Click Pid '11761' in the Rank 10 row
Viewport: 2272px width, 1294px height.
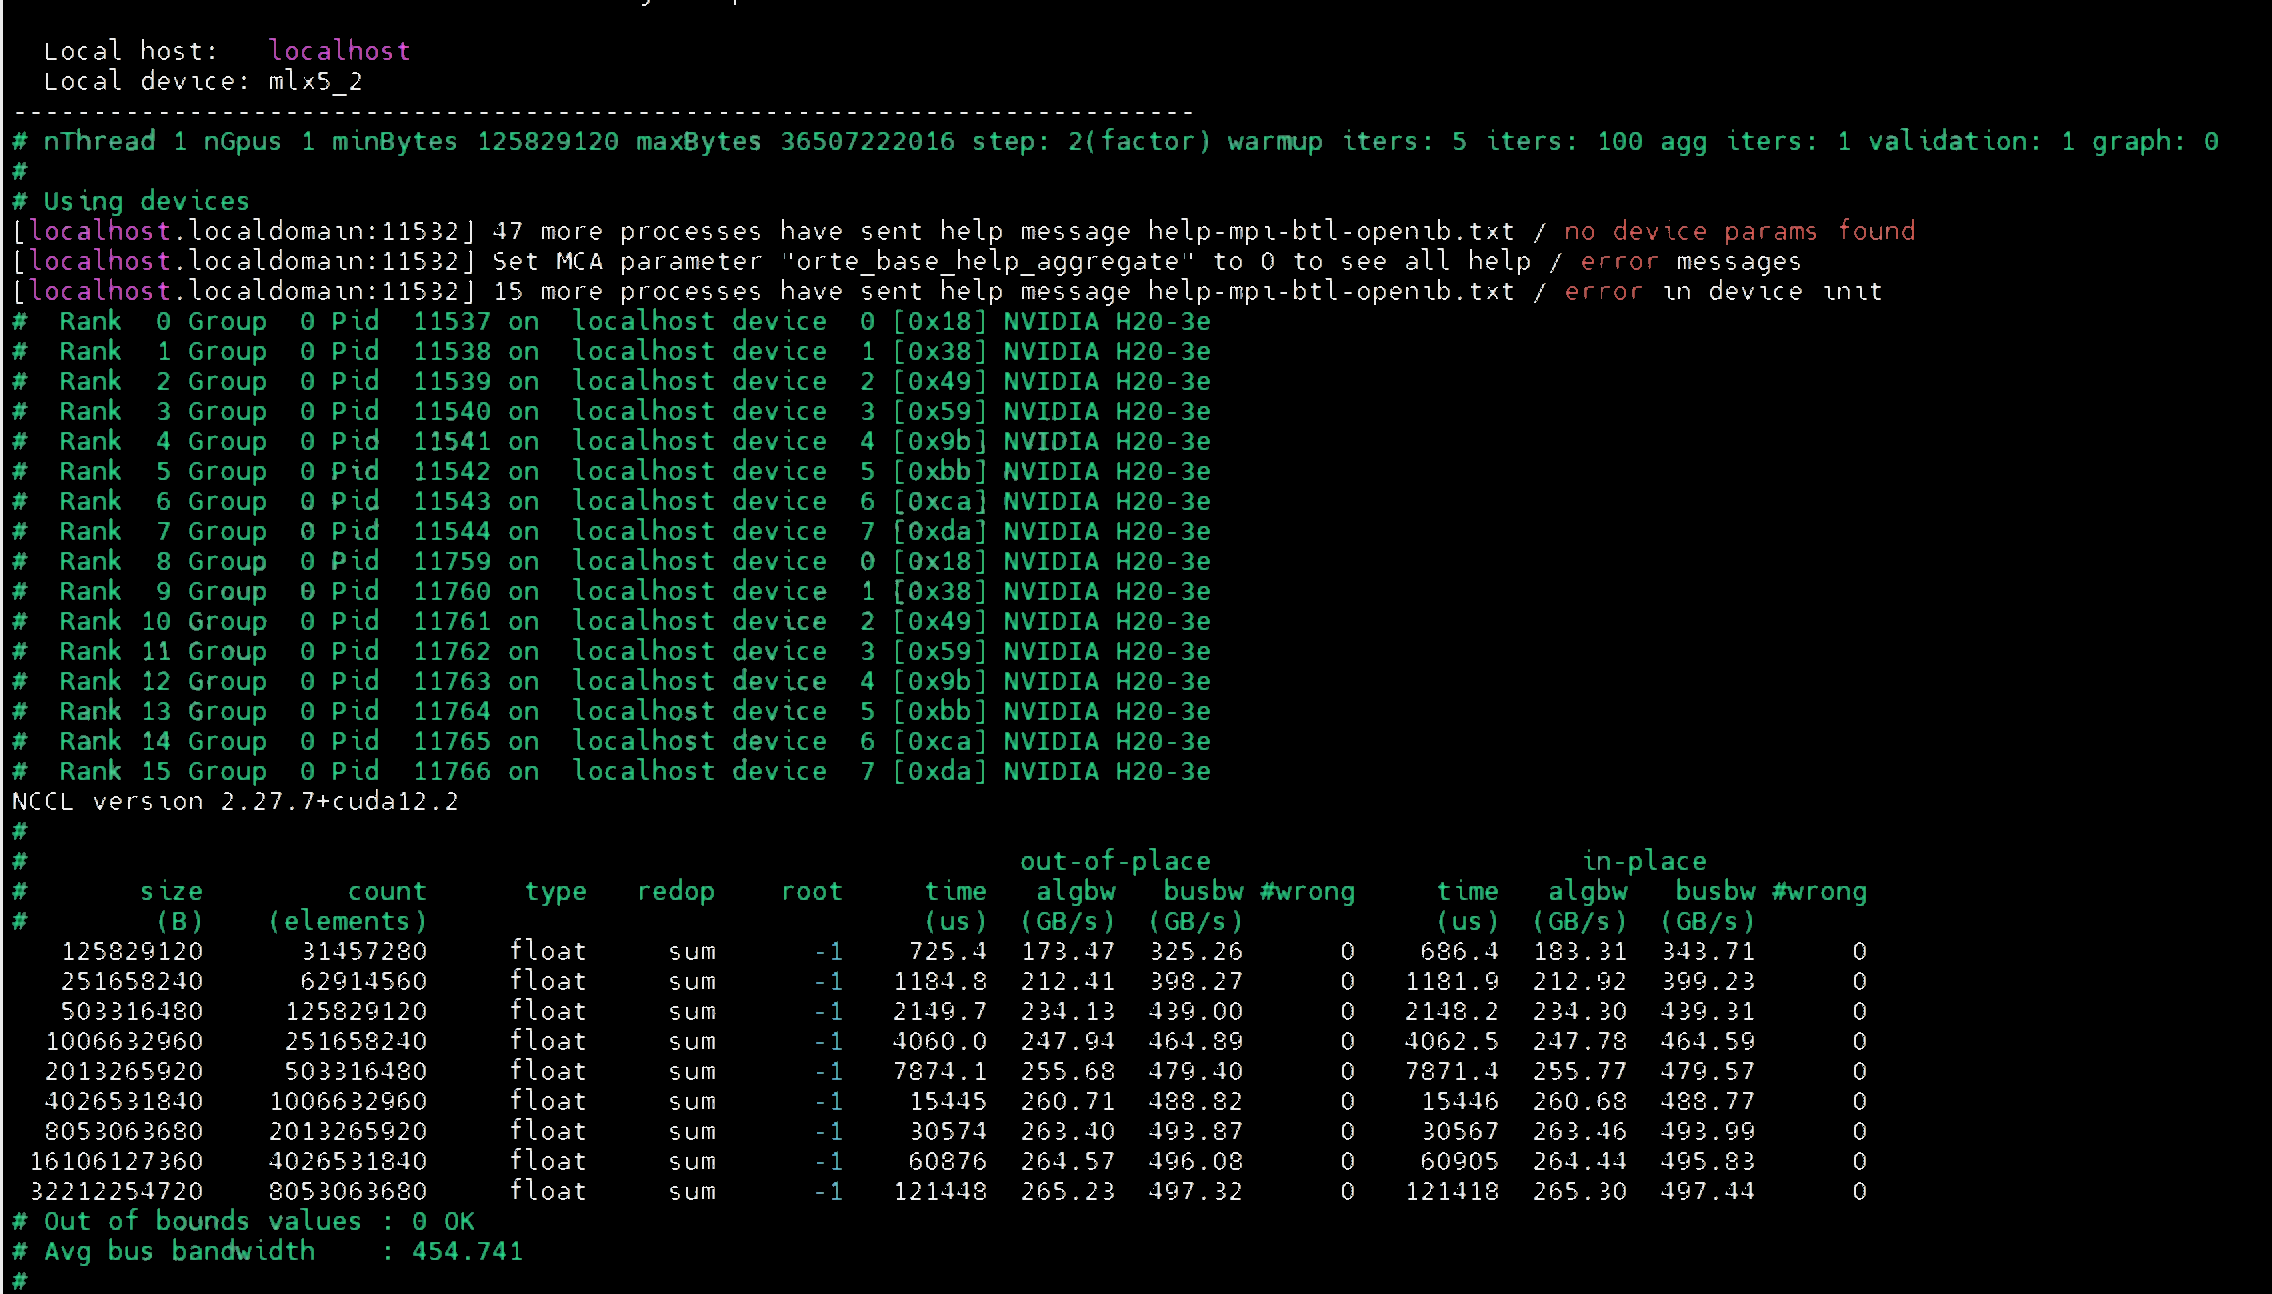(452, 621)
